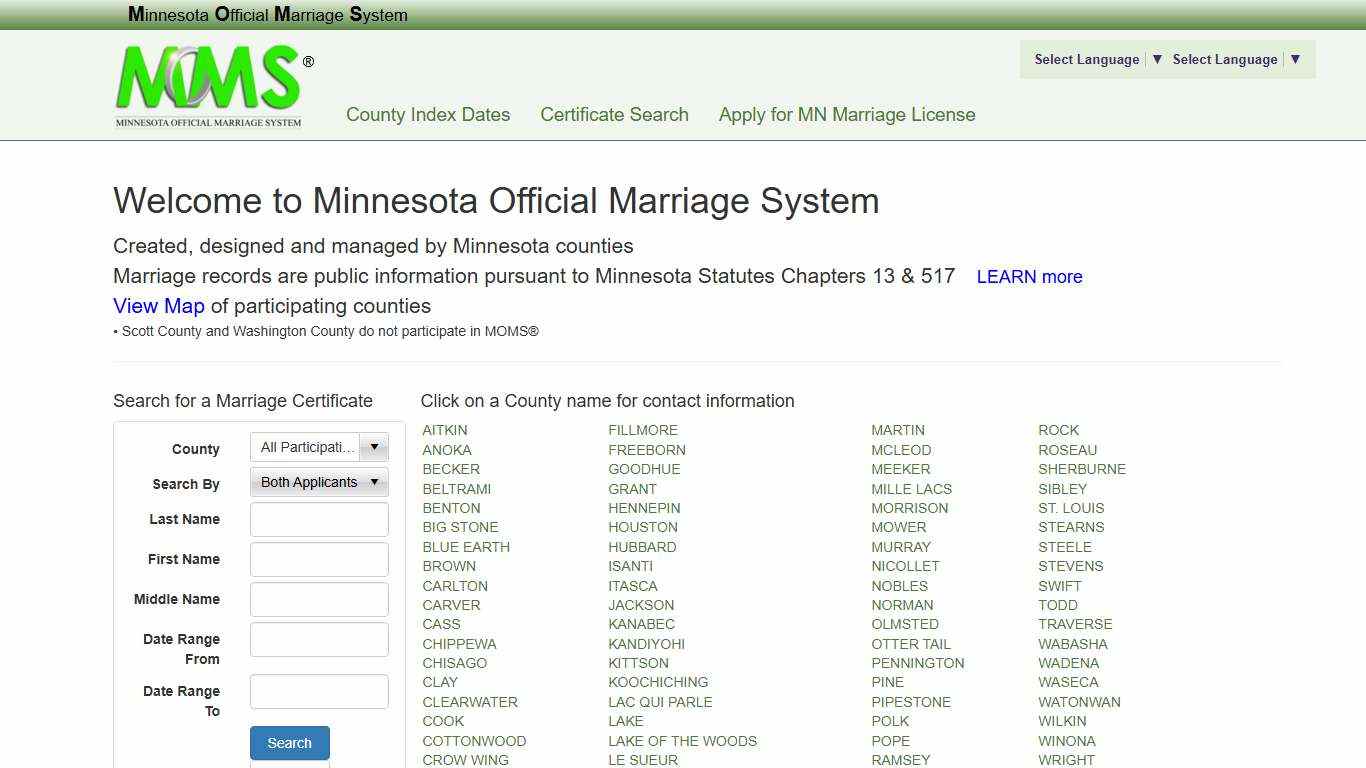Expand the first Select Language dropdown
Screen dimensions: 1366x768
[x=1094, y=59]
